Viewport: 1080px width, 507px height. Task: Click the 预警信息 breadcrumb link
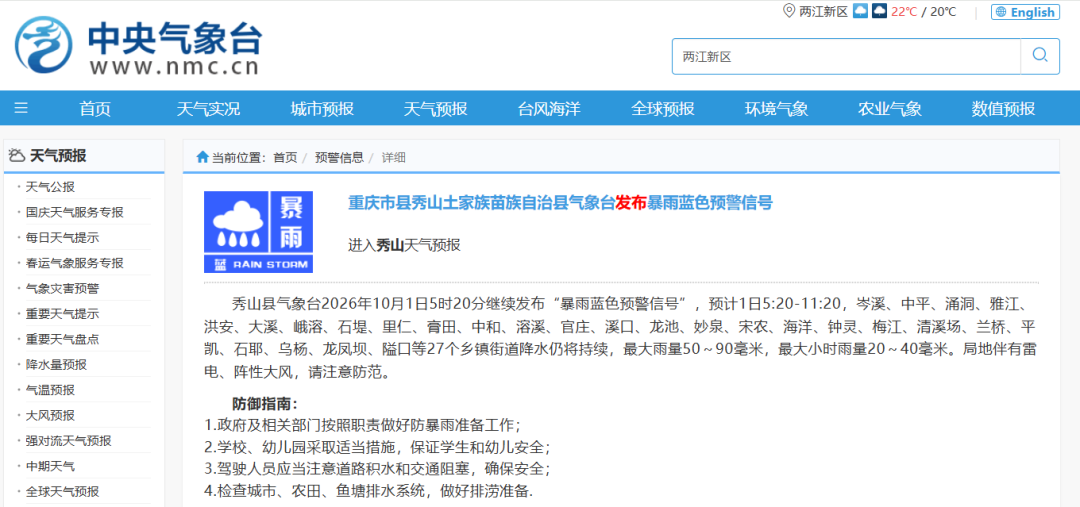340,157
